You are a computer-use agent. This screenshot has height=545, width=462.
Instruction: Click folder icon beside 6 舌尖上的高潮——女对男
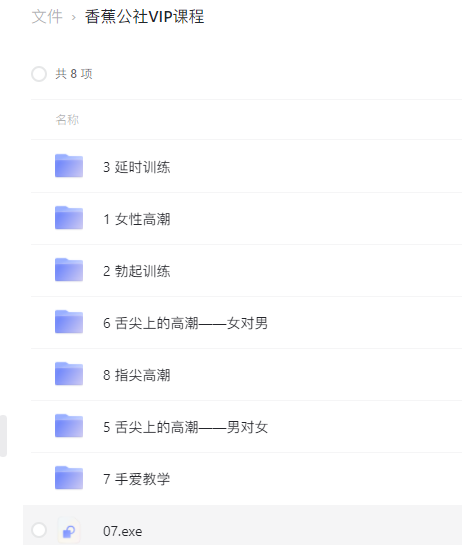[69, 322]
